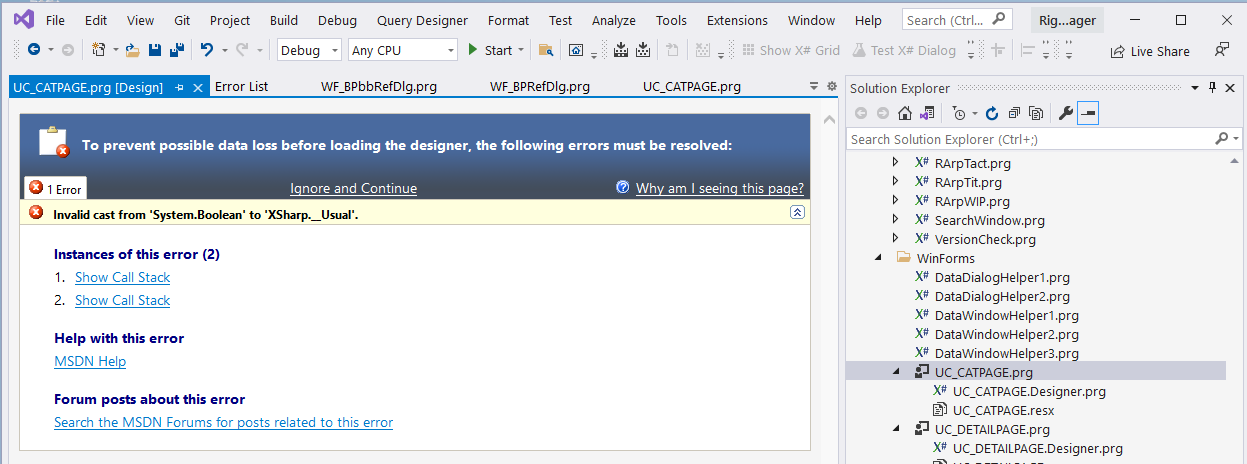Toggle pin on UC_CATPAGE.prg [Design] tab

pyautogui.click(x=180, y=88)
